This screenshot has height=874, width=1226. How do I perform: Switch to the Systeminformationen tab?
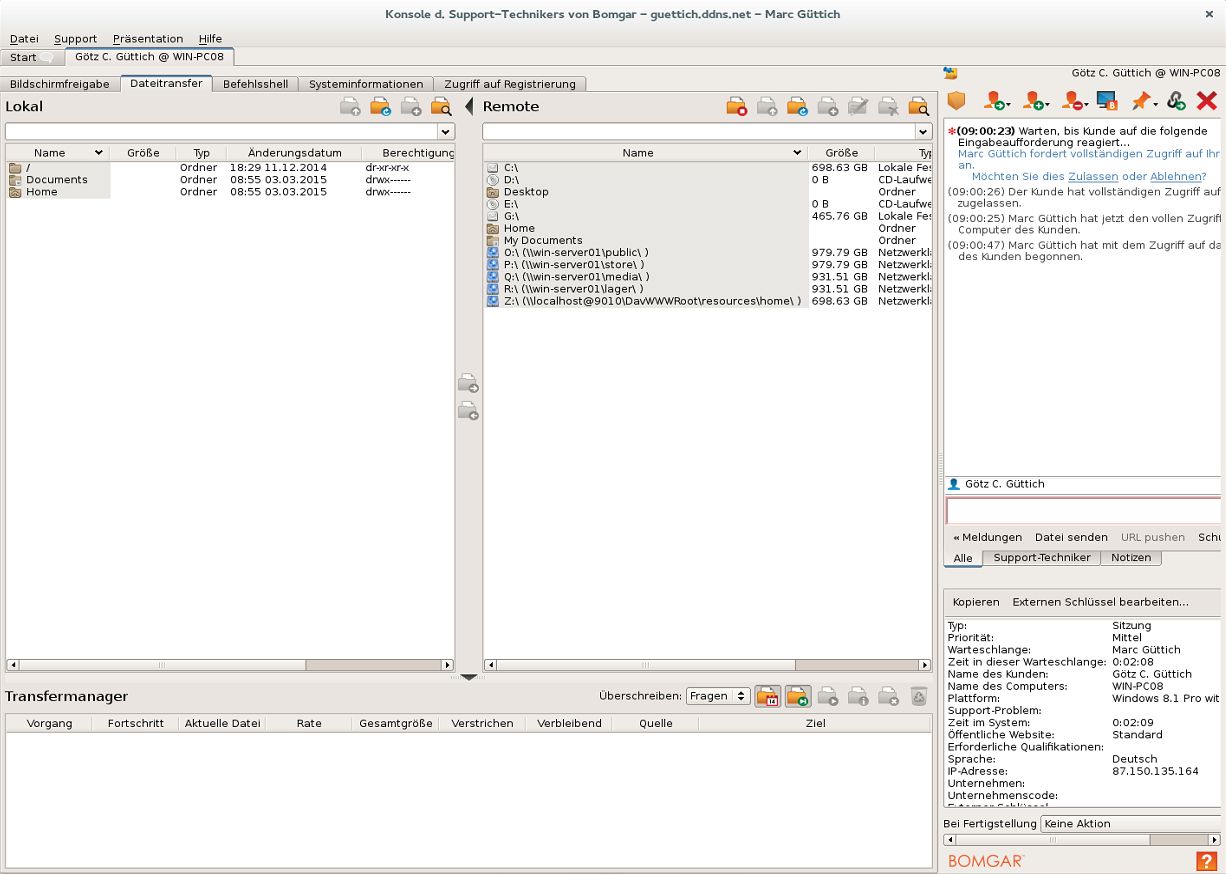[366, 84]
